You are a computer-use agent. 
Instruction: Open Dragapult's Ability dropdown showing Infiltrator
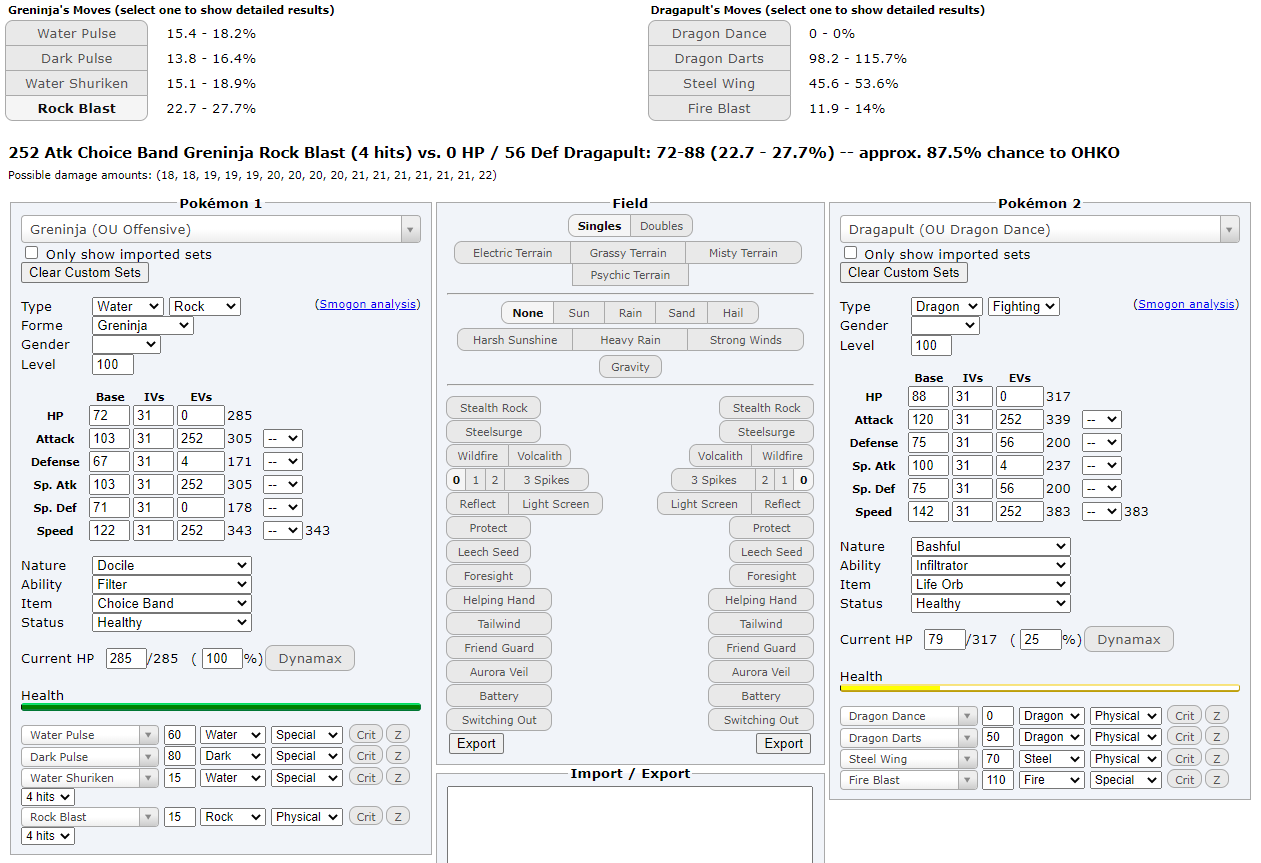click(990, 565)
